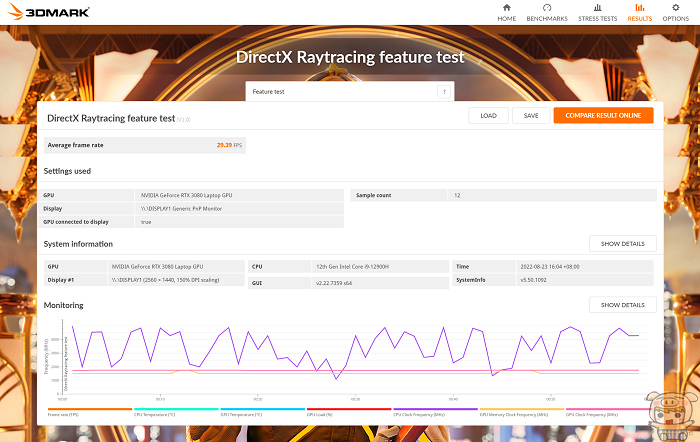Open the Options gear icon
The image size is (700, 442).
(675, 7)
